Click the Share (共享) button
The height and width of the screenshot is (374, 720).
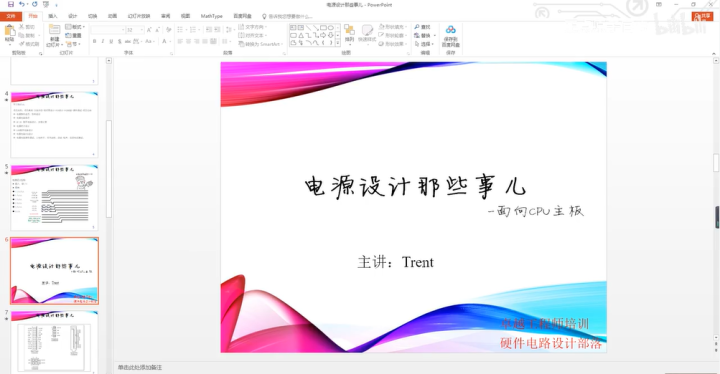click(x=703, y=17)
